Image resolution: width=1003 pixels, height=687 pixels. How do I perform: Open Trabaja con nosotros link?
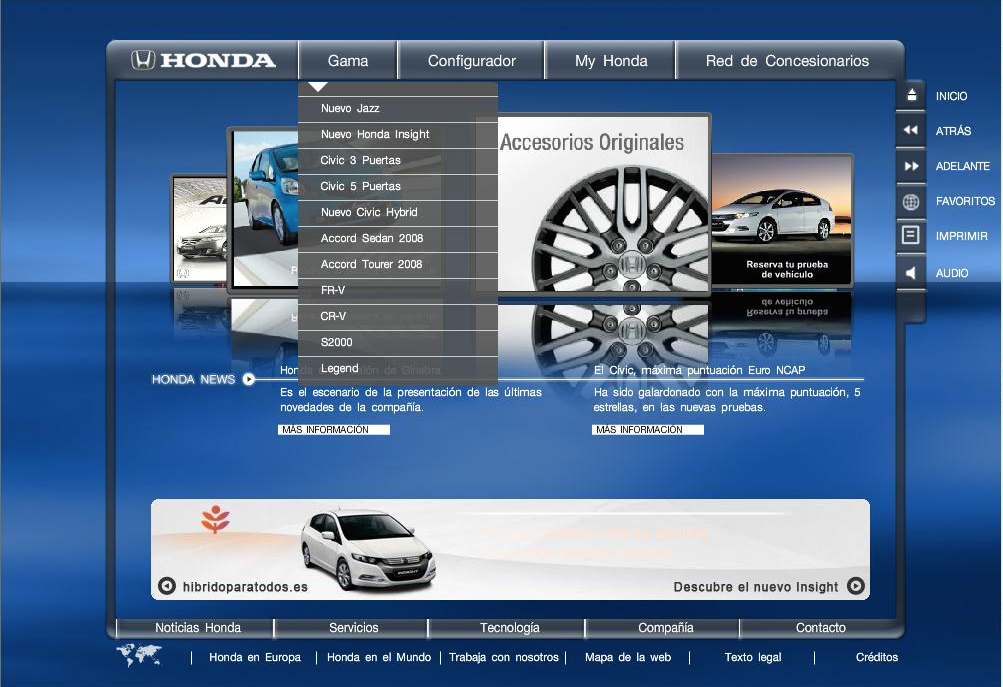(x=503, y=657)
